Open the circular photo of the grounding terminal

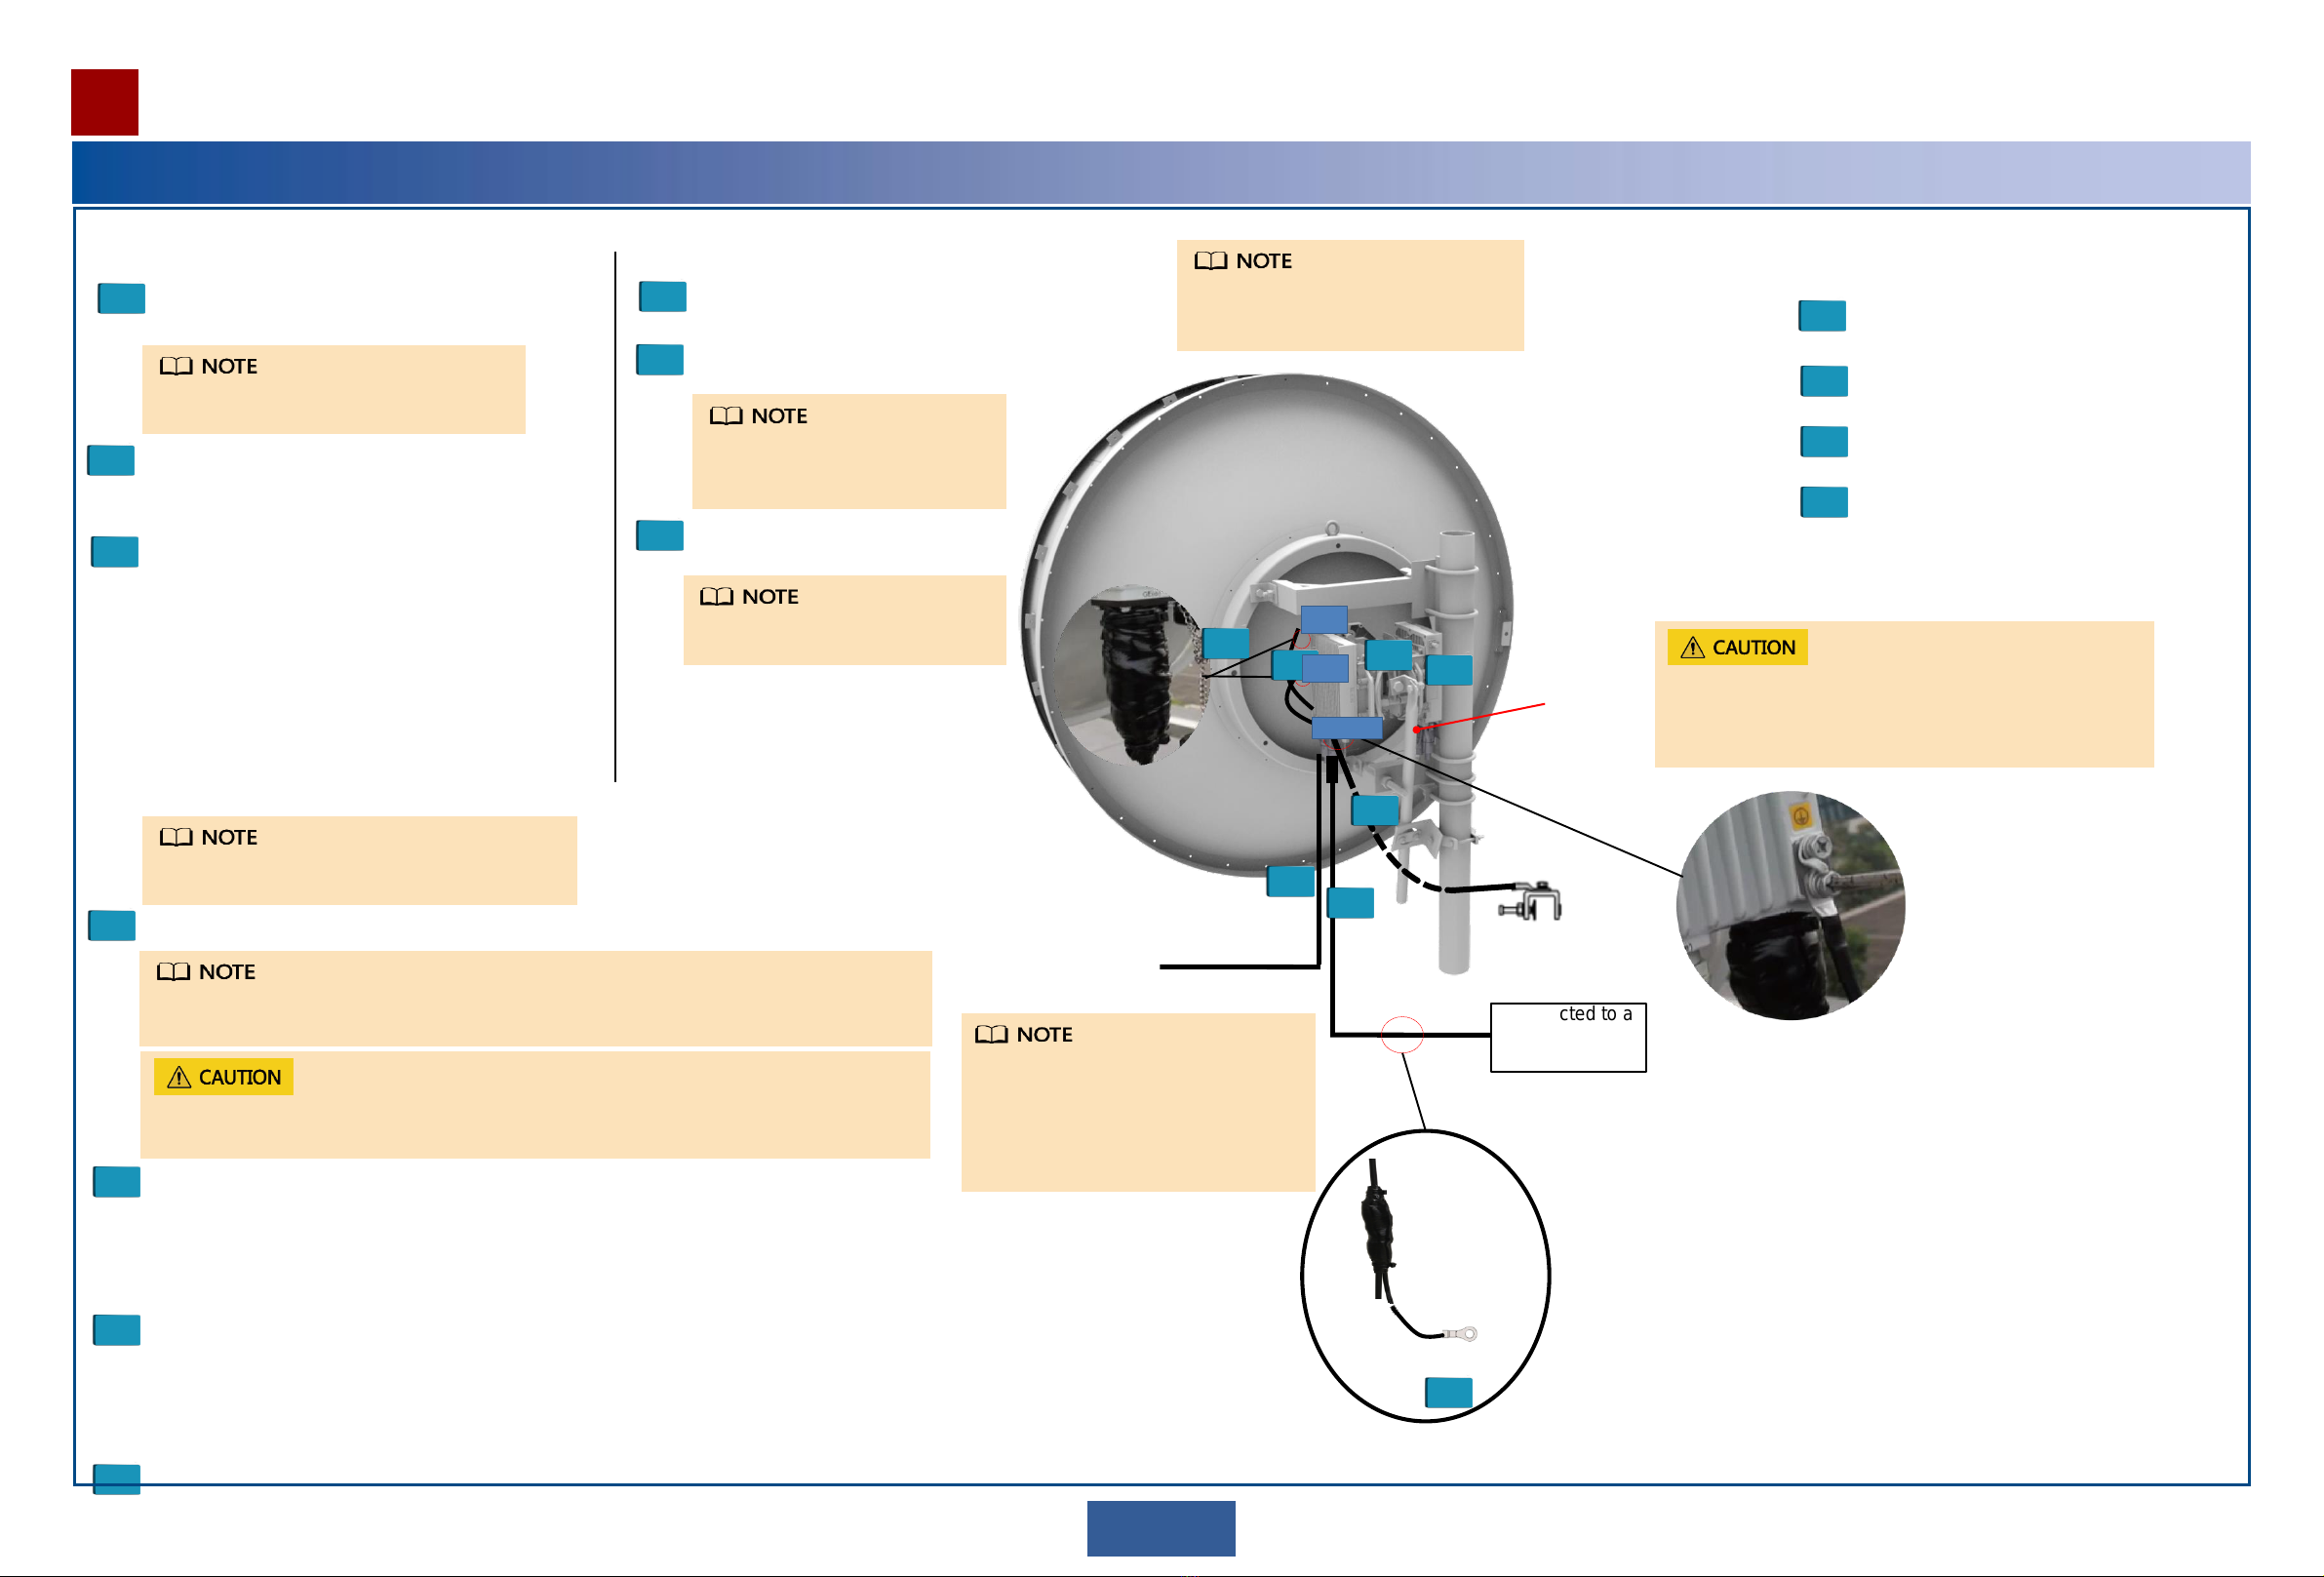tap(1790, 905)
